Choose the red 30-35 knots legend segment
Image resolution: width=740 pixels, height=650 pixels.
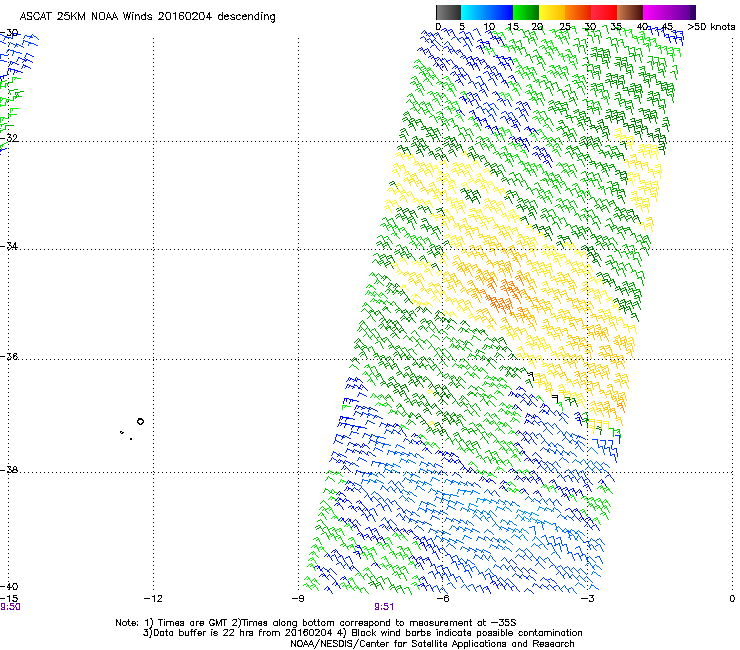tap(604, 12)
